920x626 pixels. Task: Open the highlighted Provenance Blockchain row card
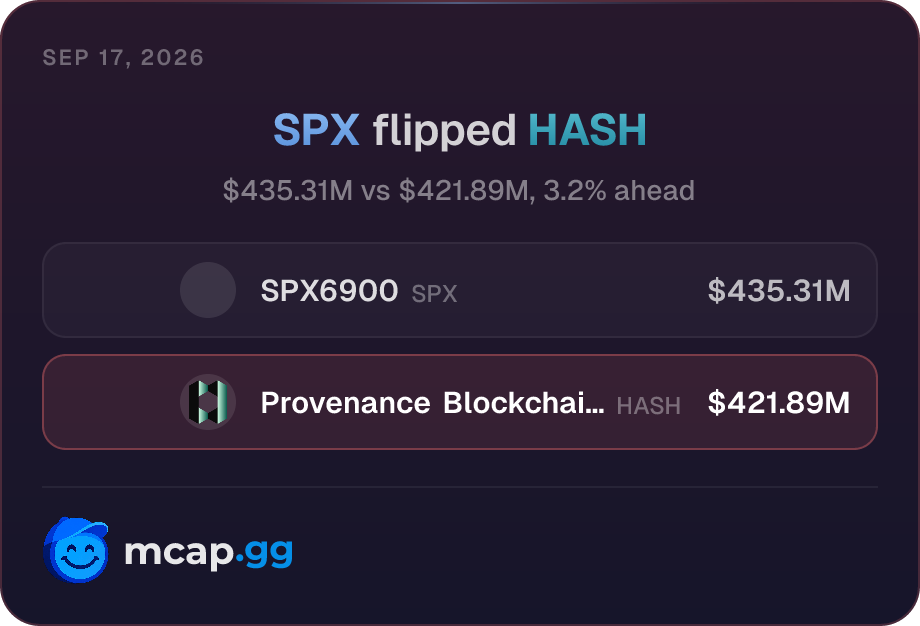[x=460, y=402]
